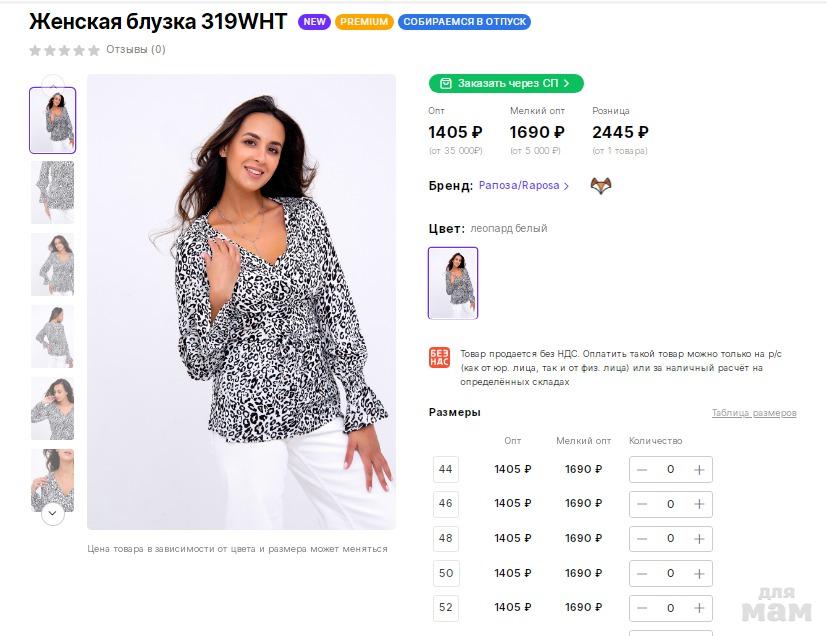Click the PREMIUM orange tag
Viewport: 827px width, 636px height.
(364, 22)
